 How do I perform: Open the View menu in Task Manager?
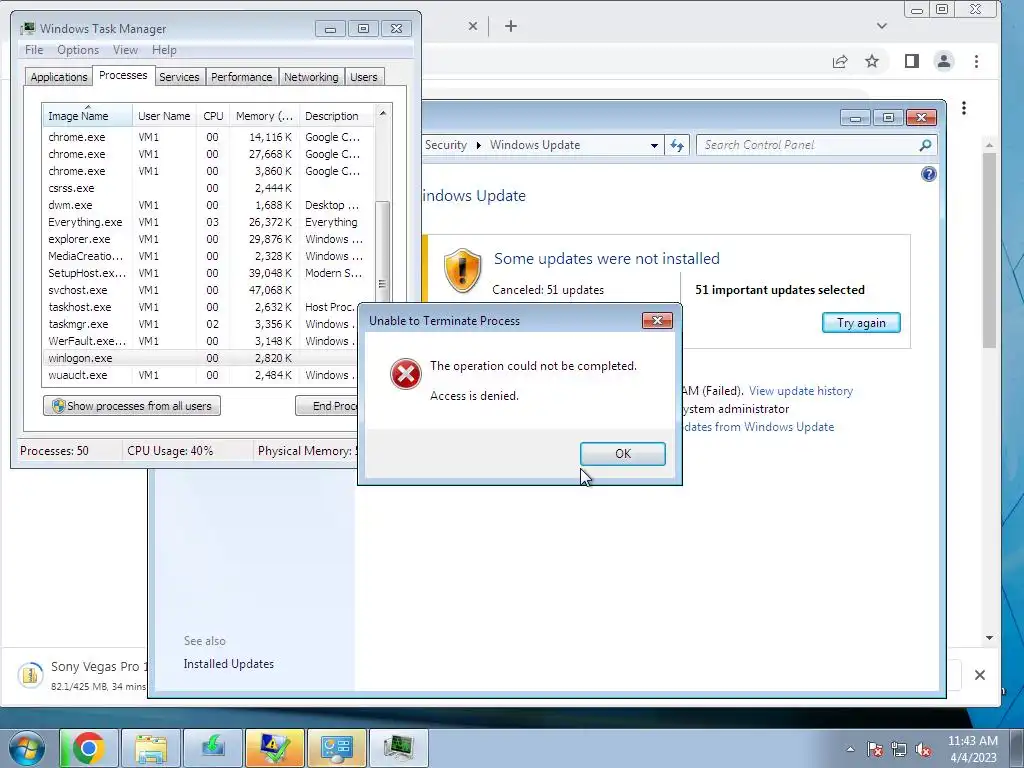click(x=125, y=50)
